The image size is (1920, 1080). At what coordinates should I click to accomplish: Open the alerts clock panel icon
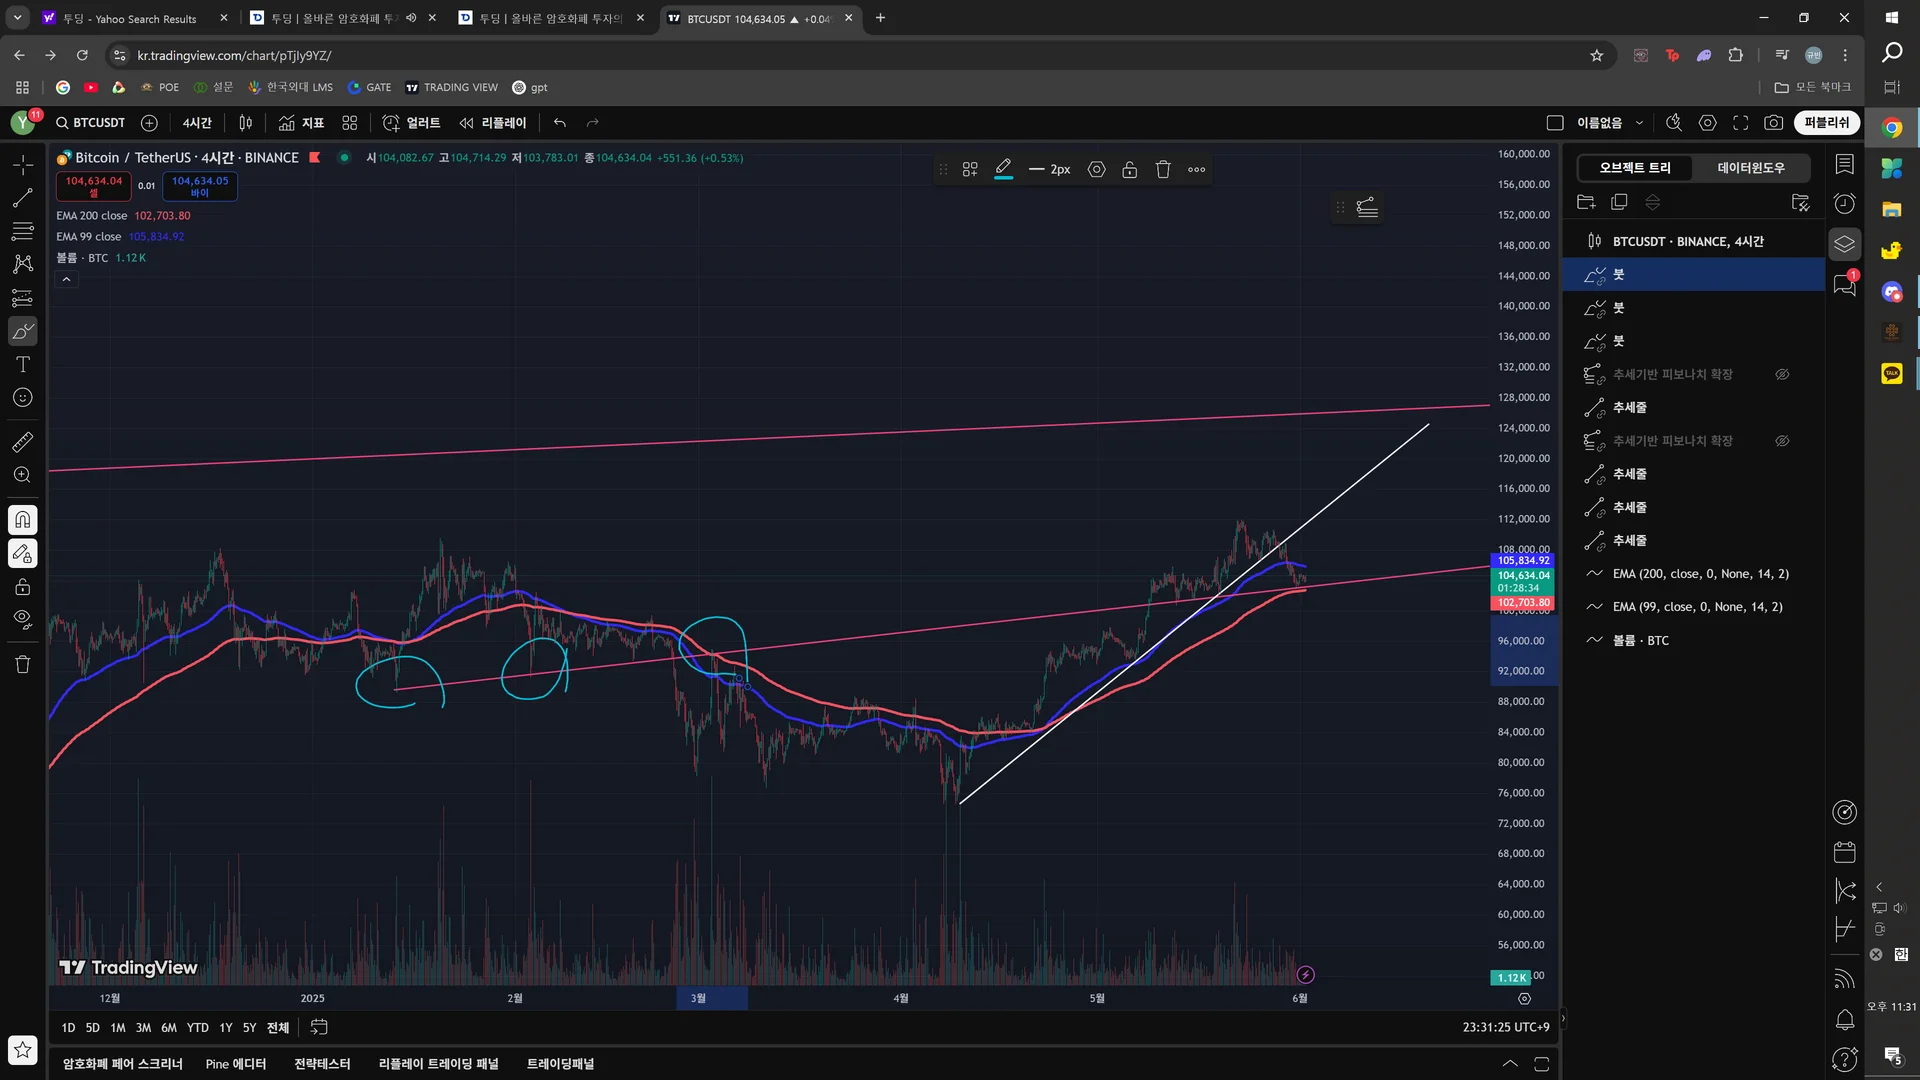coord(1845,204)
